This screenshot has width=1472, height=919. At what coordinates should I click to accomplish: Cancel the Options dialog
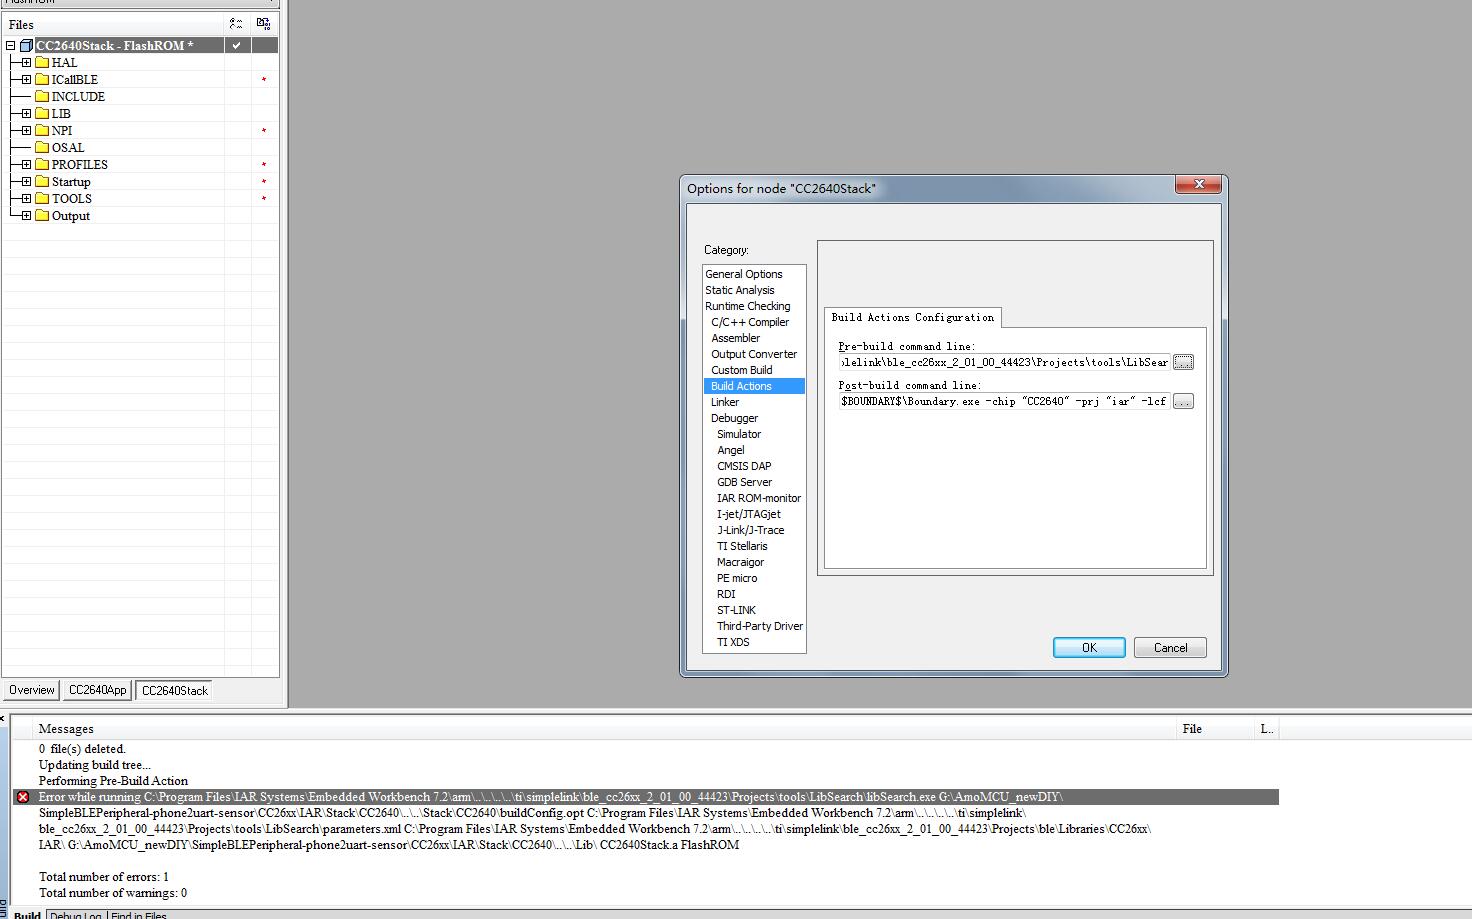[1170, 648]
